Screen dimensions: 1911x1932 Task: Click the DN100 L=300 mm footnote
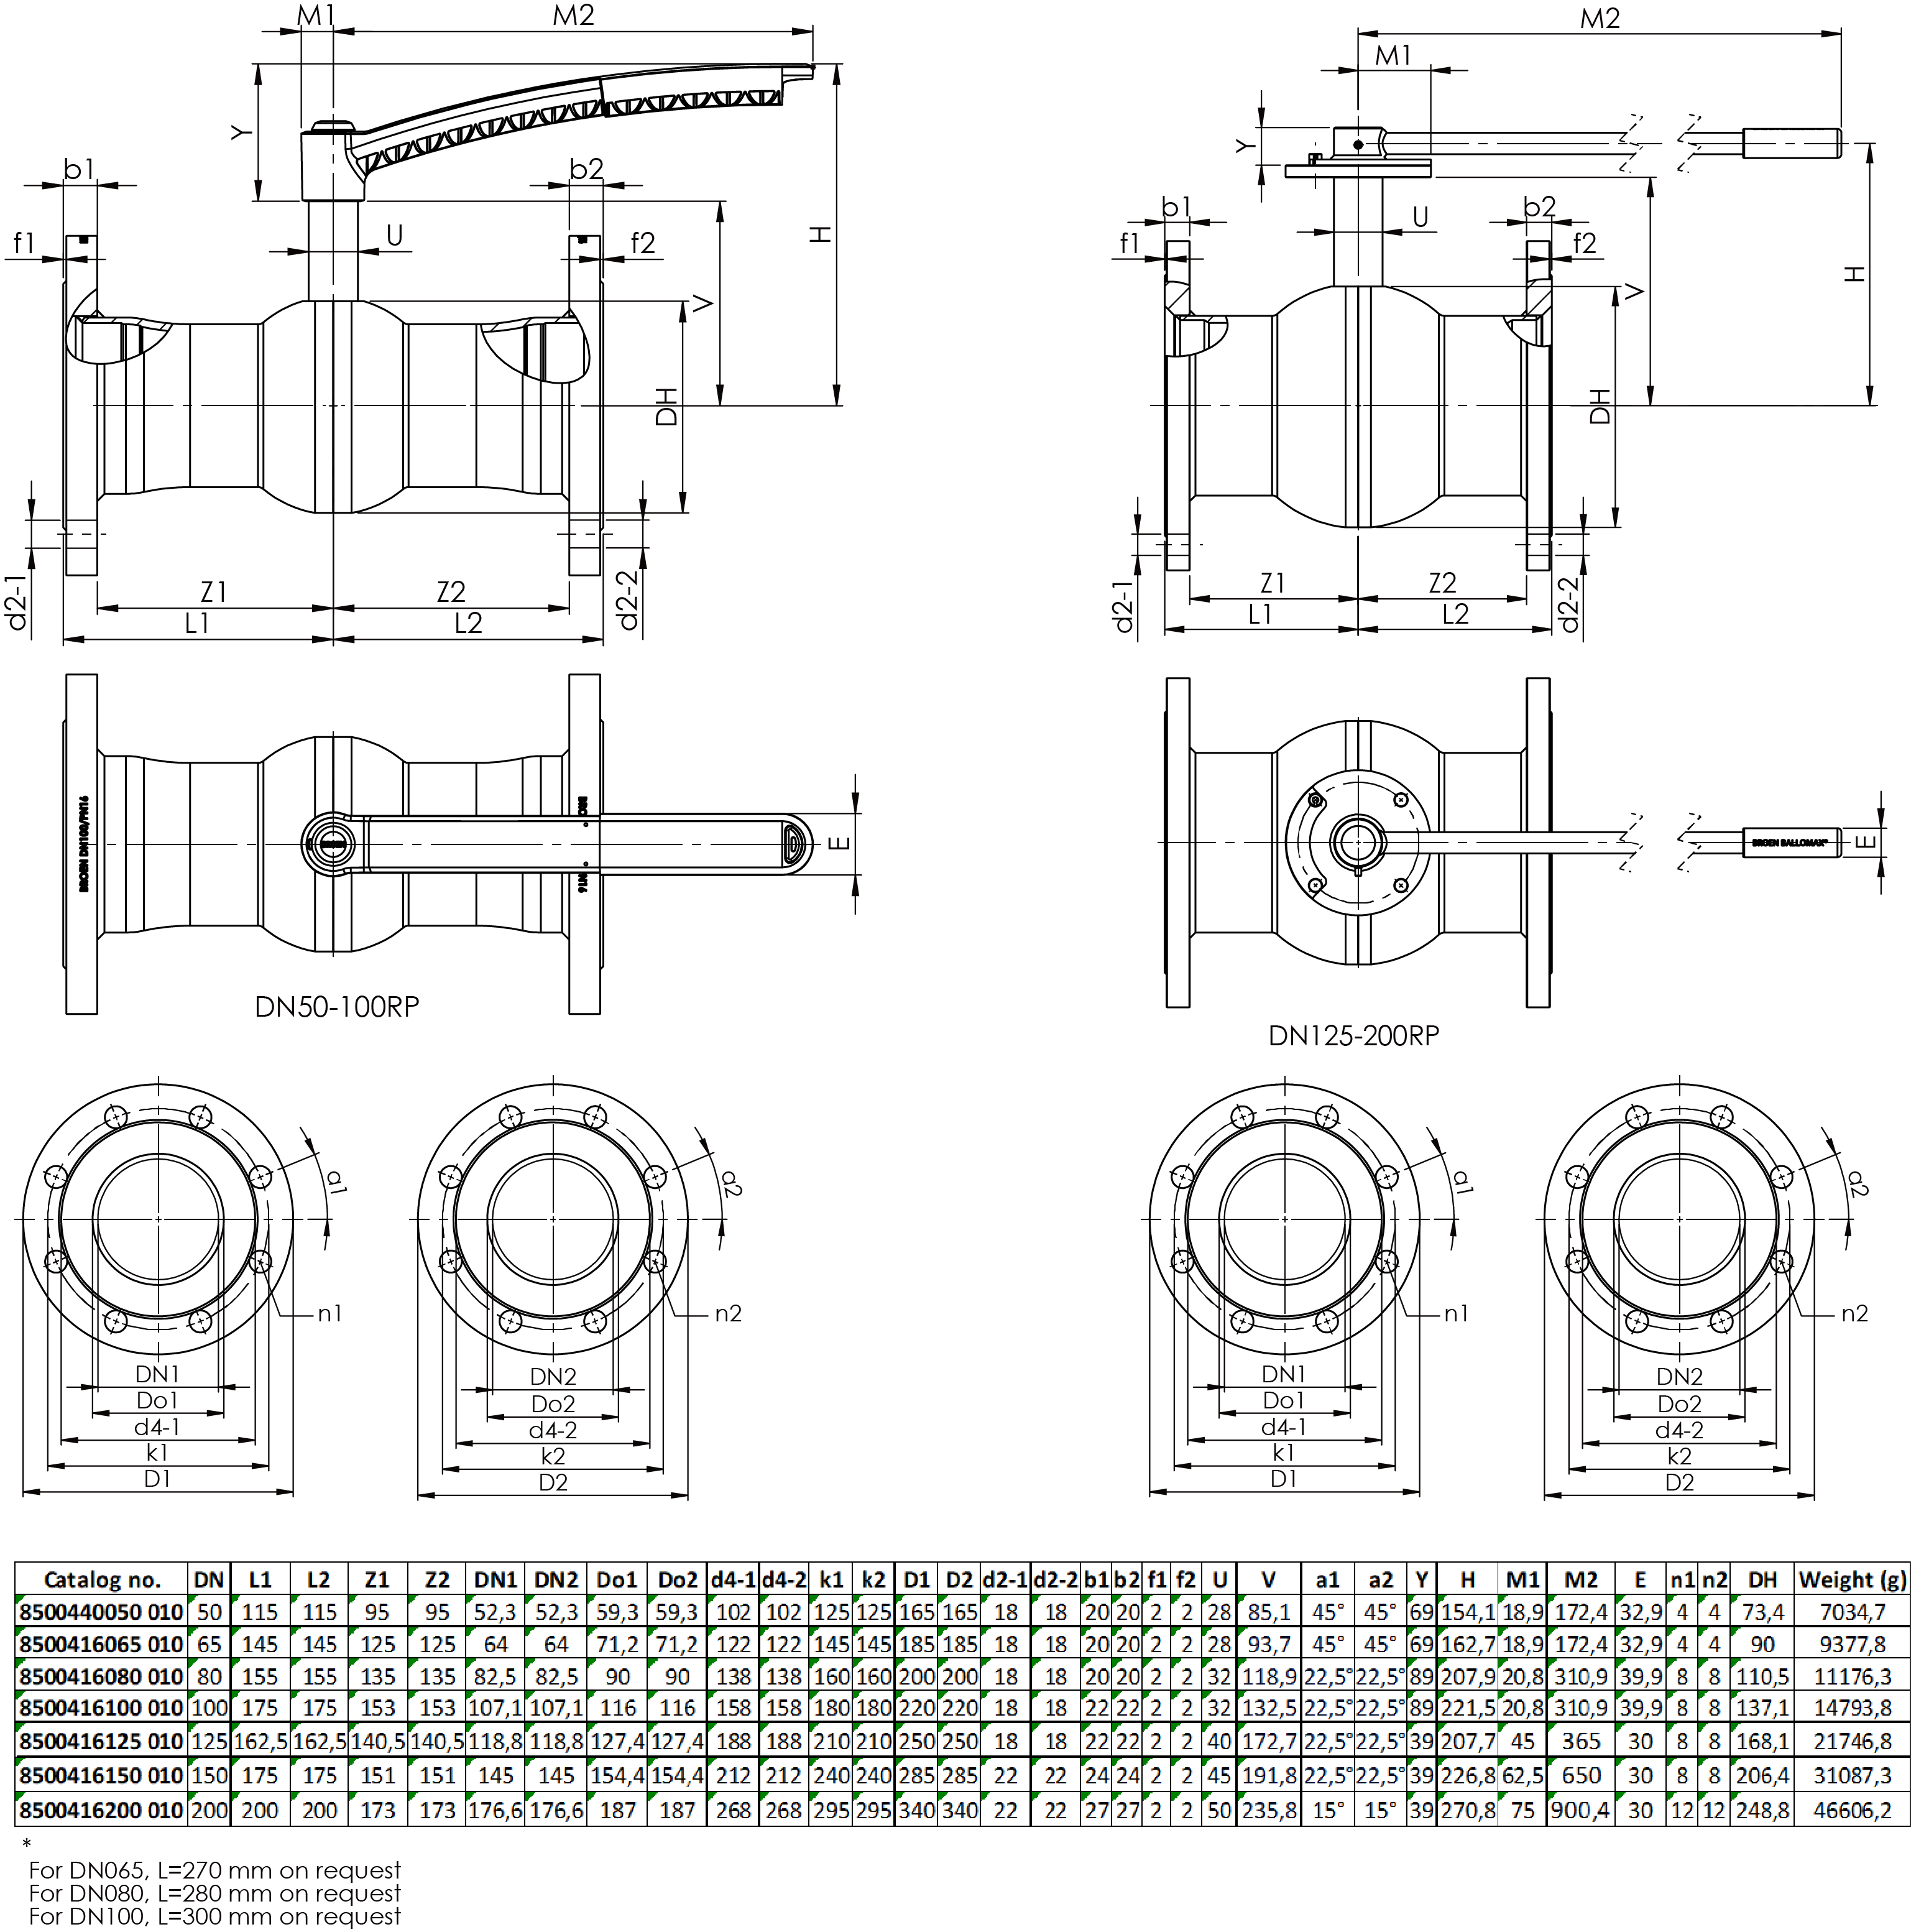click(x=214, y=1916)
